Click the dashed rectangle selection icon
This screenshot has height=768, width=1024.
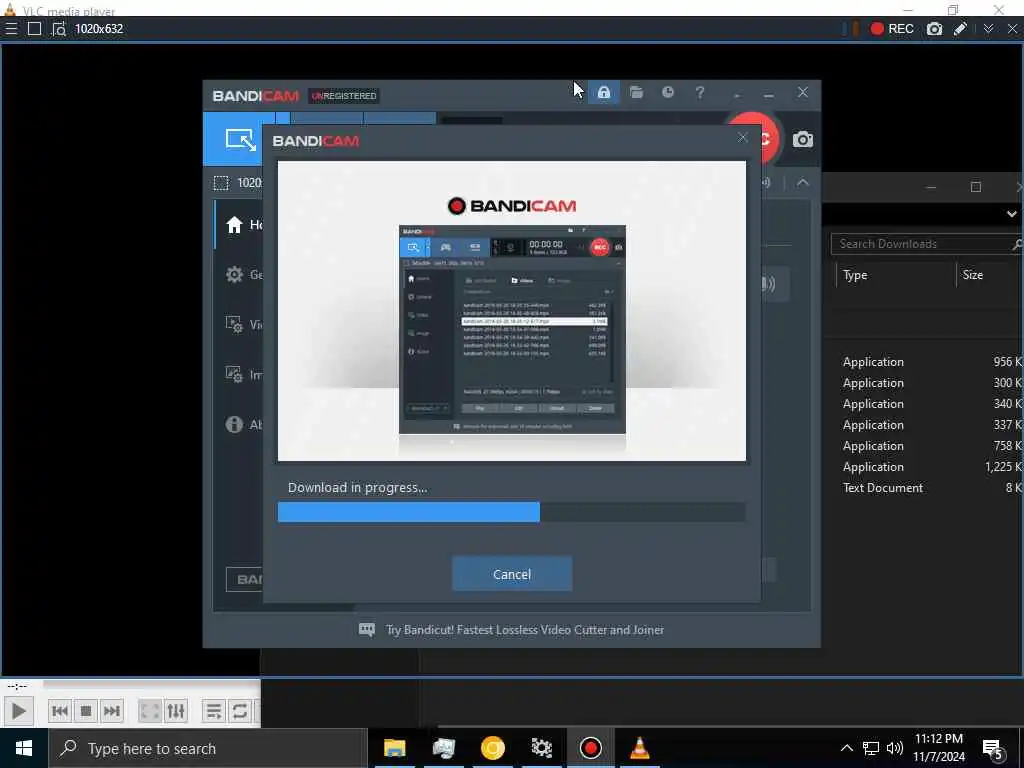221,183
